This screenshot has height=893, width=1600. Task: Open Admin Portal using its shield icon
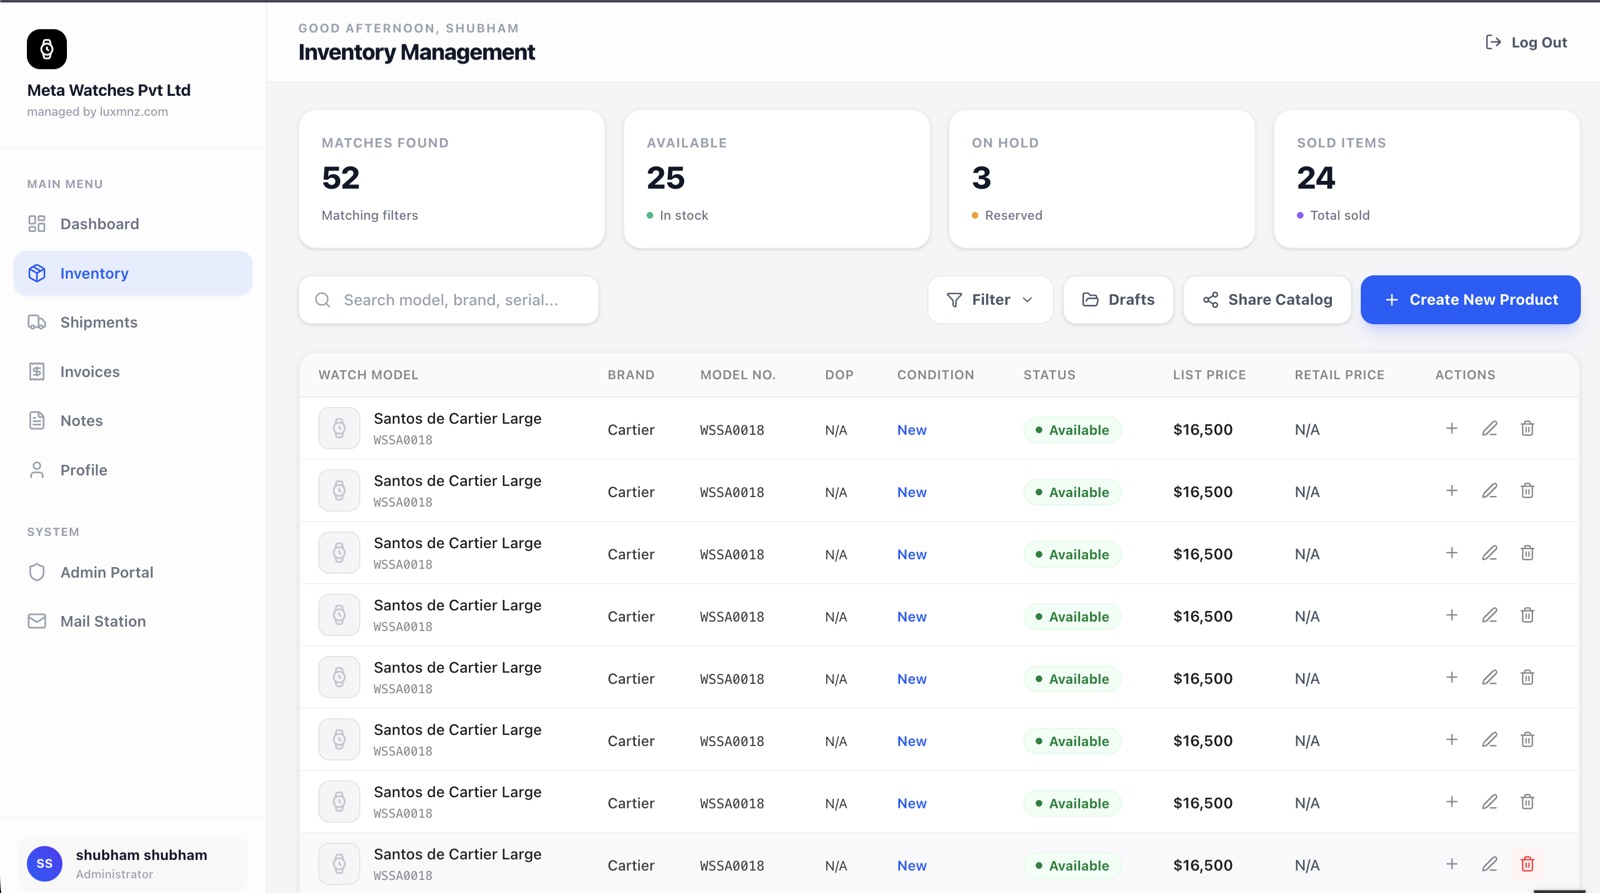point(37,572)
